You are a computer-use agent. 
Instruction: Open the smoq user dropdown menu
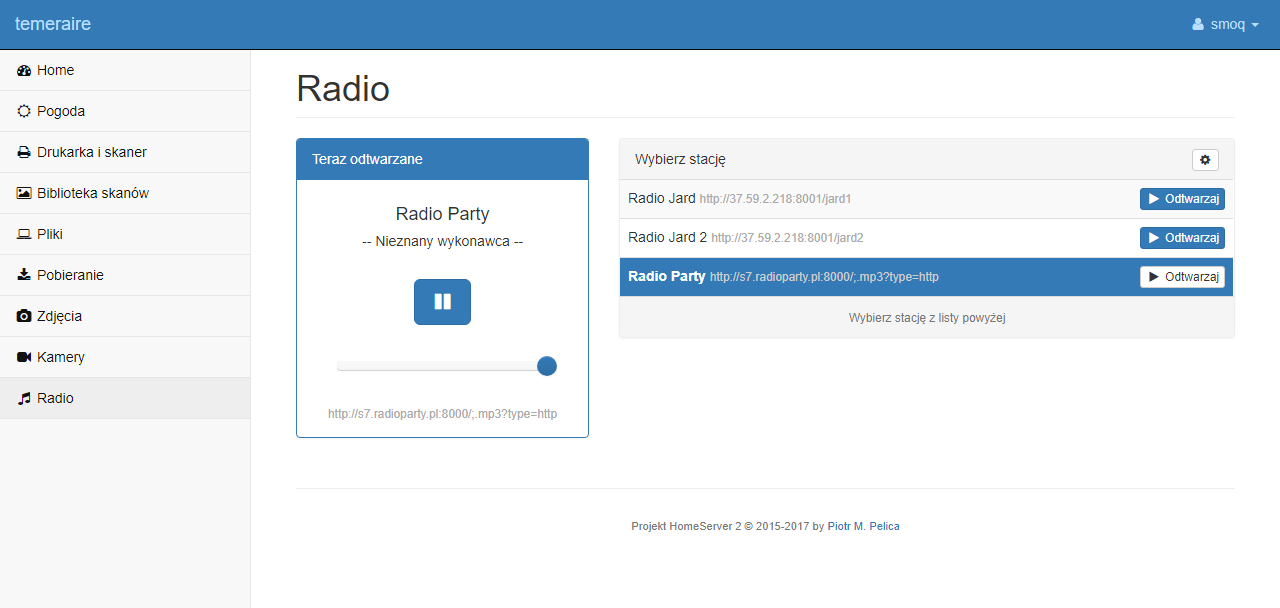click(1226, 24)
